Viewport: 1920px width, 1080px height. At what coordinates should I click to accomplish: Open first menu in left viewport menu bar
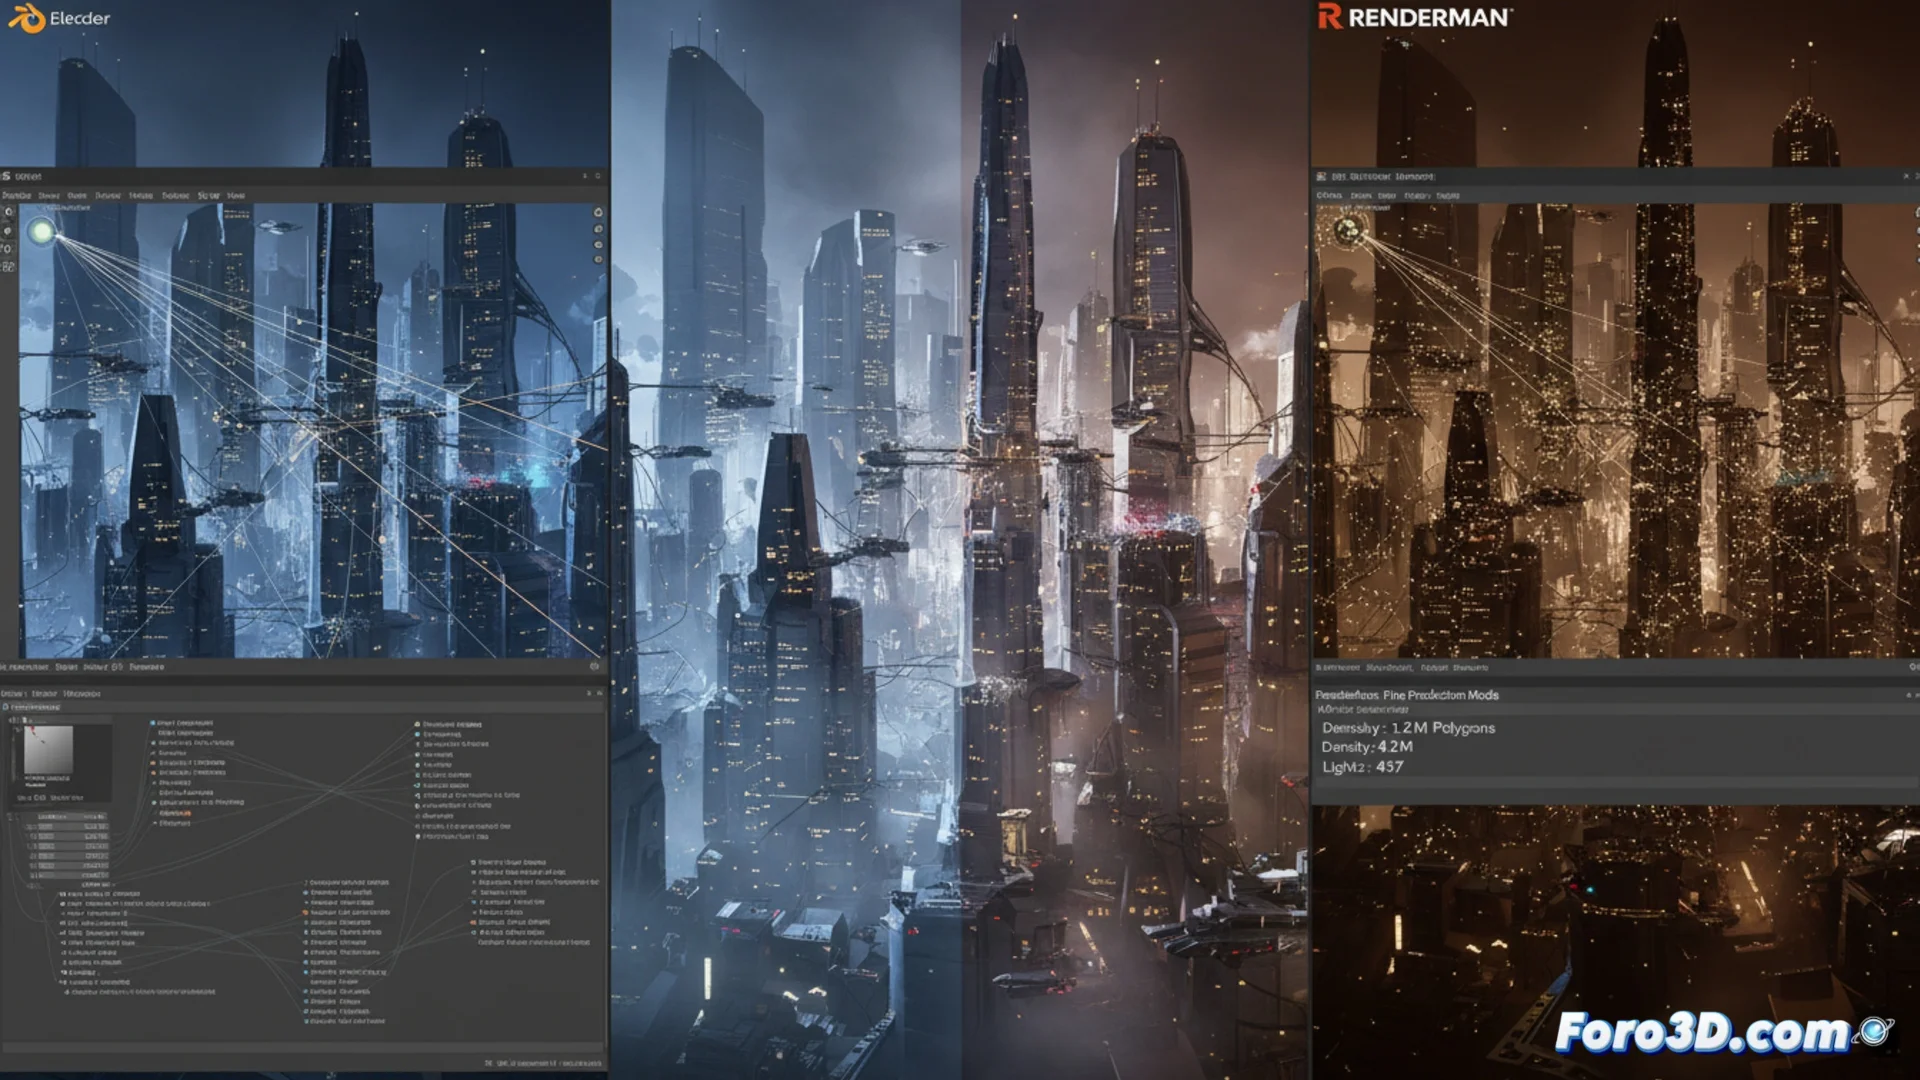click(x=17, y=196)
